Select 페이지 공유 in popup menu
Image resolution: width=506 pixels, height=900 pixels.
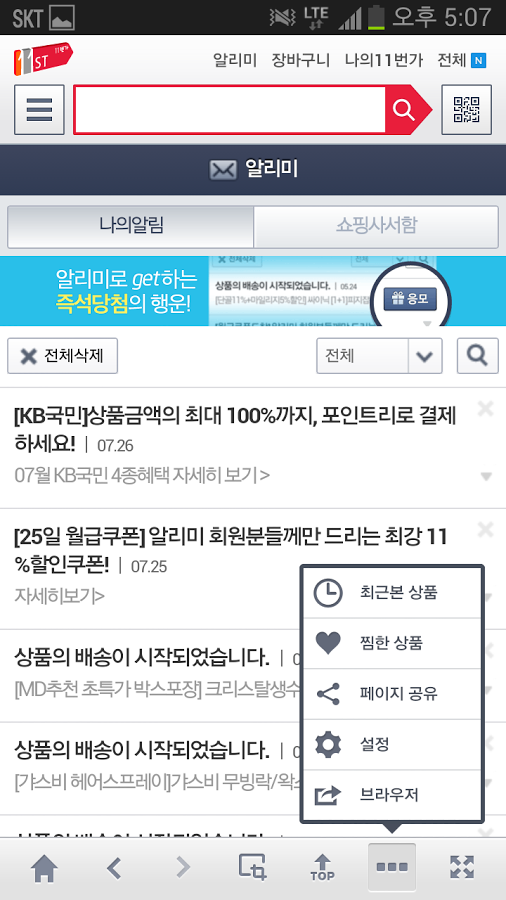[392, 693]
